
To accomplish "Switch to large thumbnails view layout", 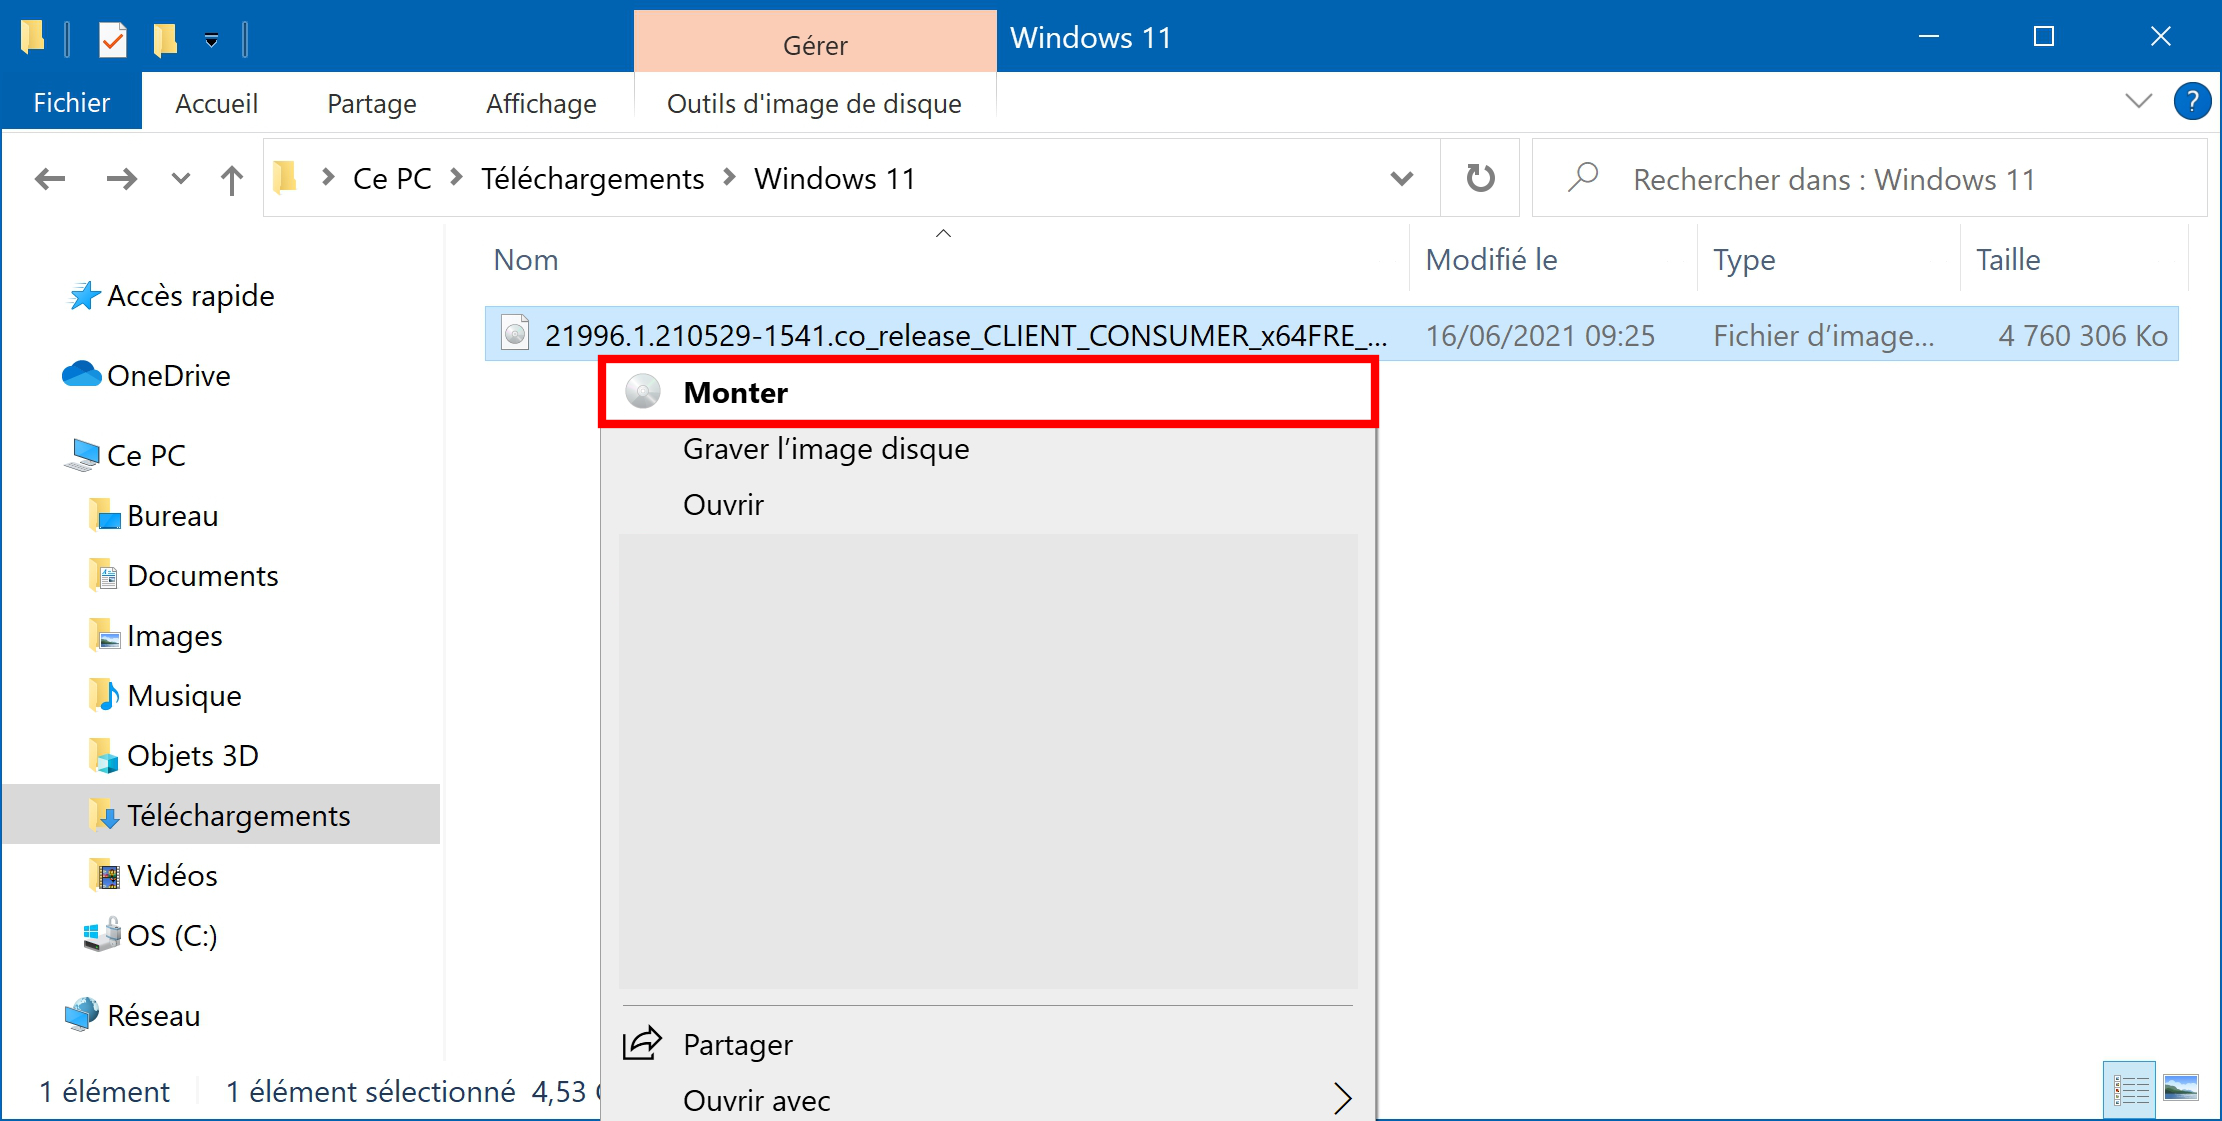I will (2181, 1088).
